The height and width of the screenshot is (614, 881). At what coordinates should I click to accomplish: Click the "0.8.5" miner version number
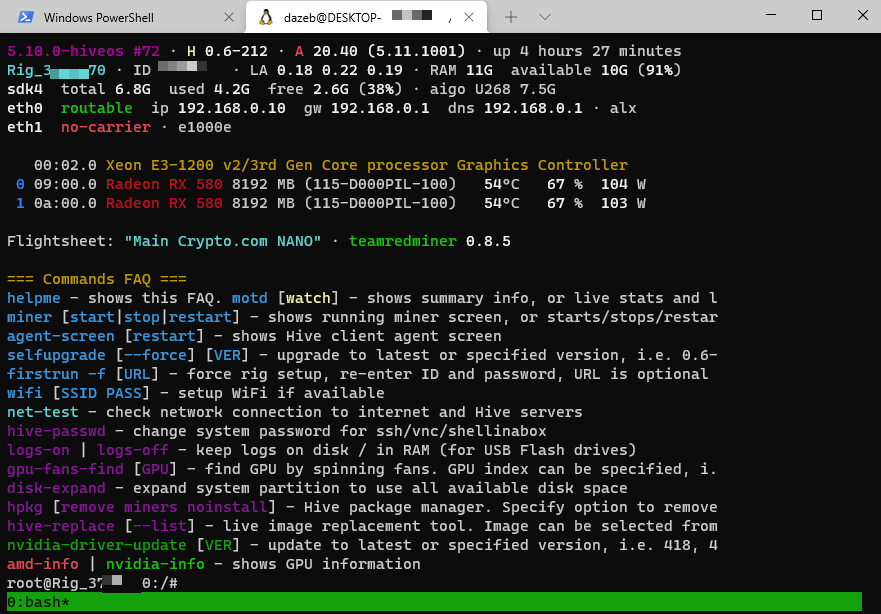488,242
